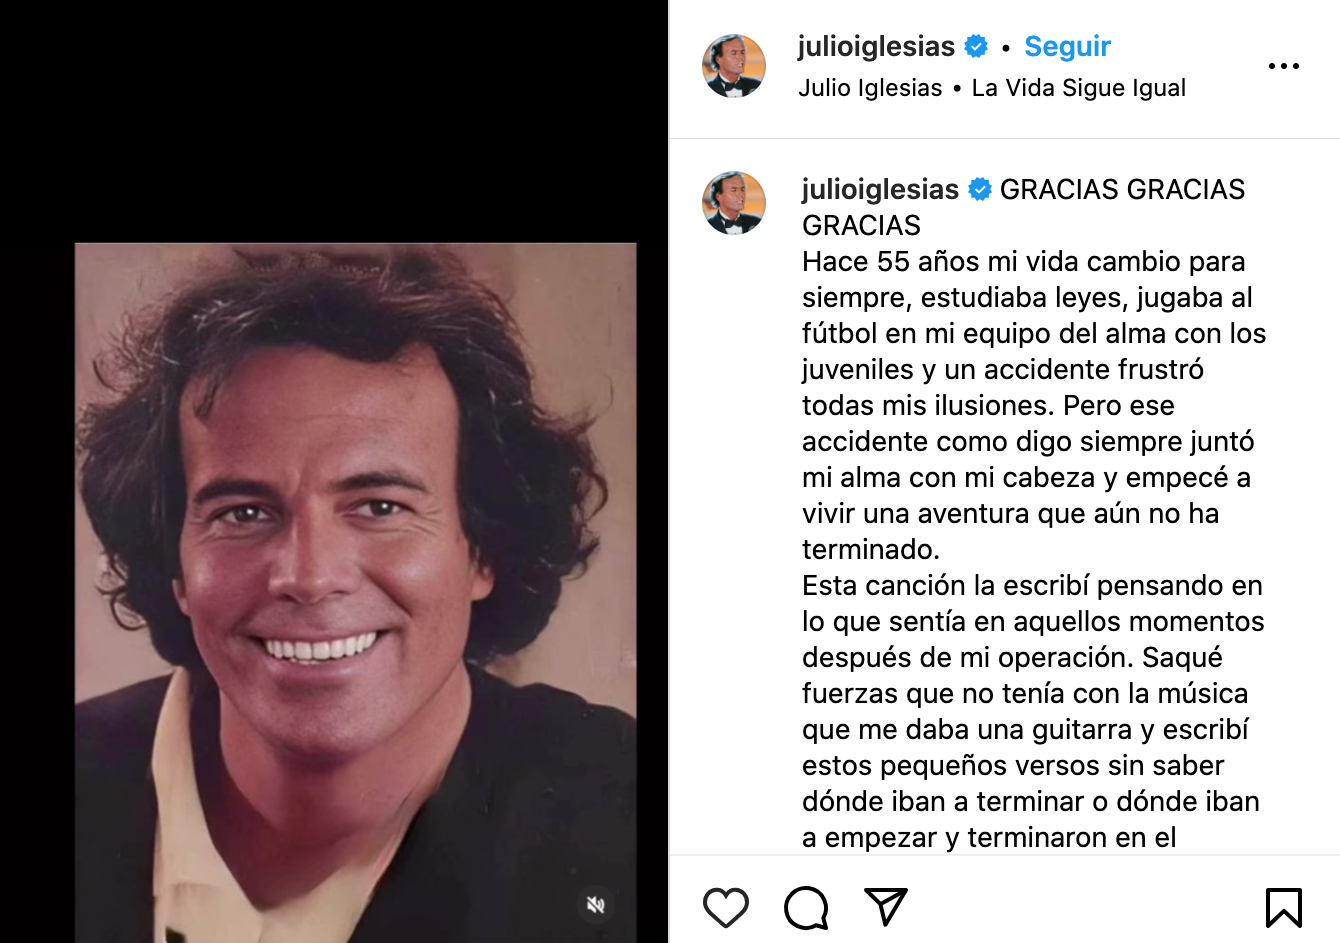The width and height of the screenshot is (1340, 943).
Task: Open the La Vida Sigue Igual audio link
Action: click(1078, 88)
